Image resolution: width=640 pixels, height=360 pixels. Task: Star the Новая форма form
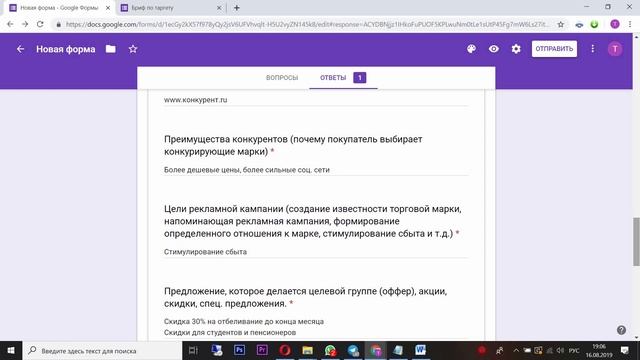(133, 49)
